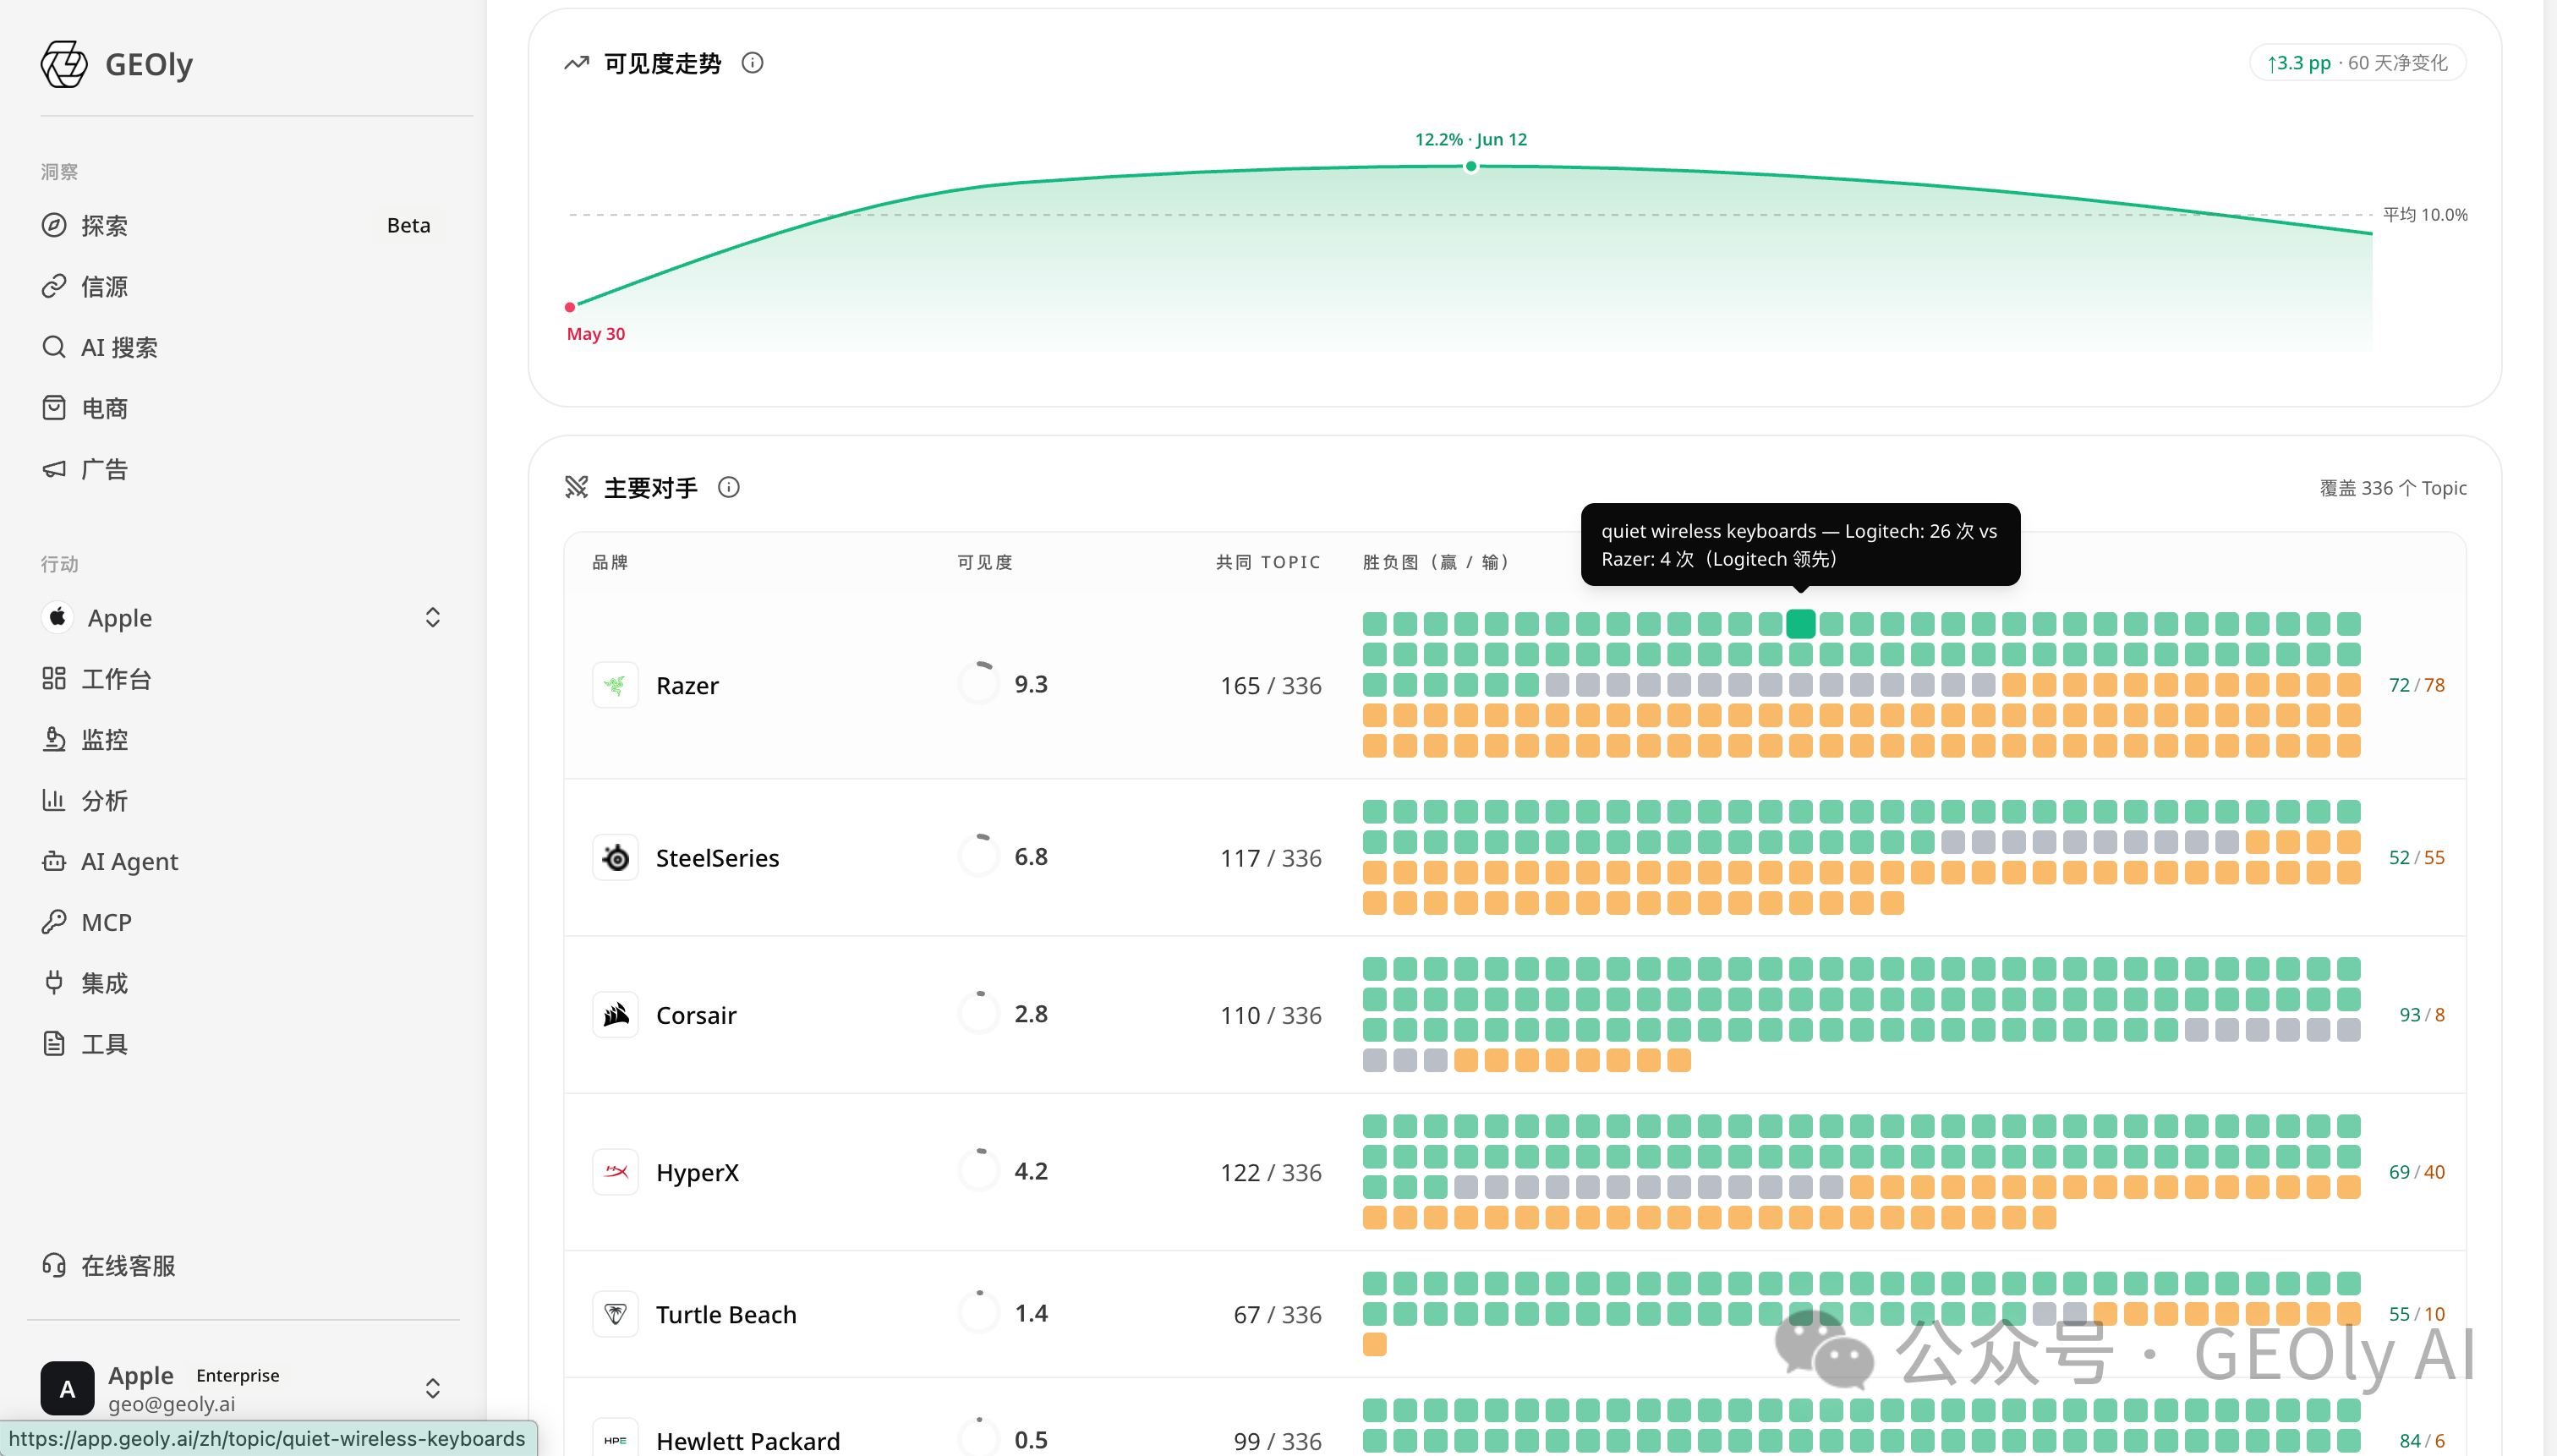Open the HyperX competitor name

tap(697, 1172)
